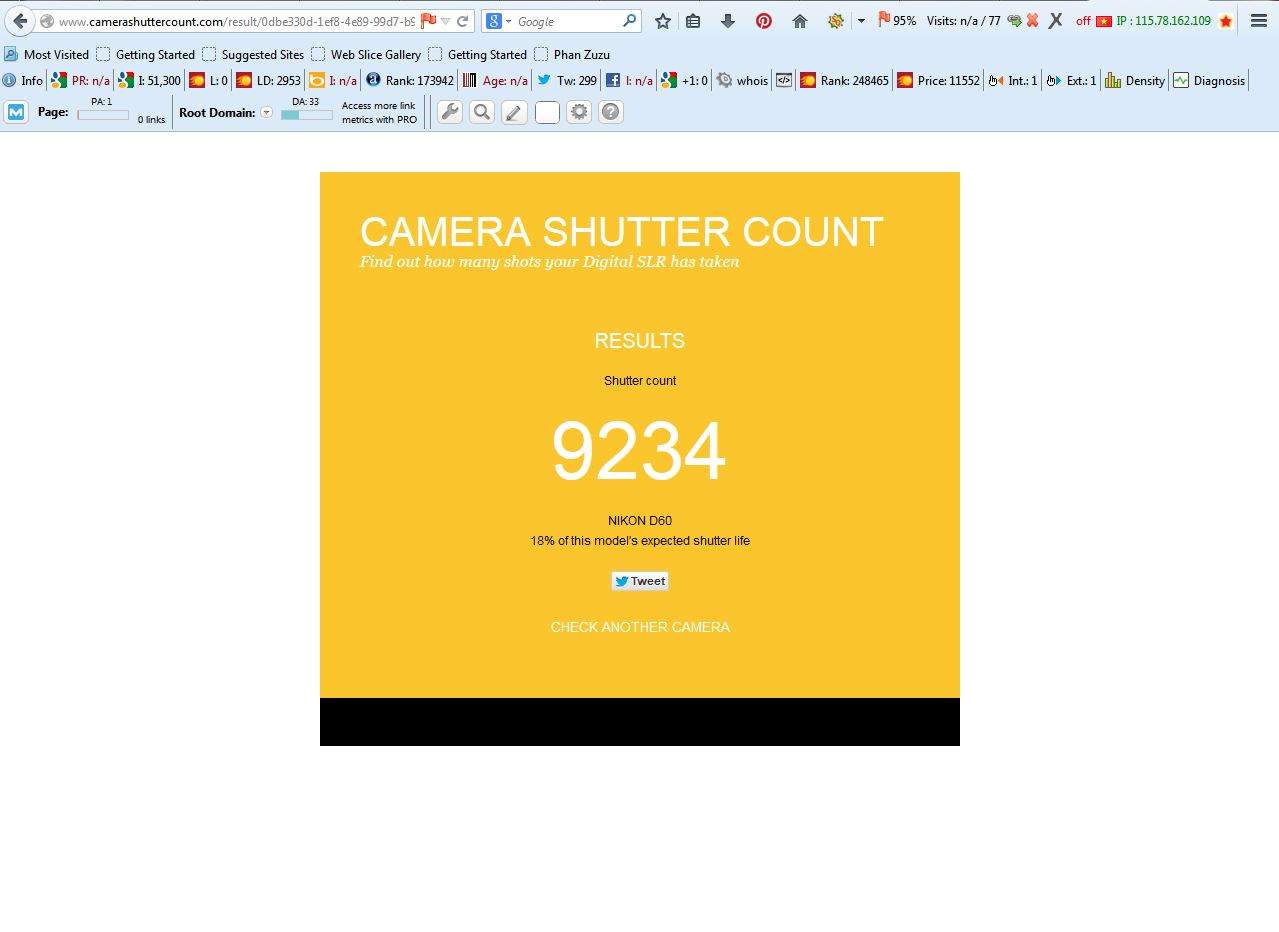
Task: Click the Facebook I: n/a metric
Action: tap(629, 81)
